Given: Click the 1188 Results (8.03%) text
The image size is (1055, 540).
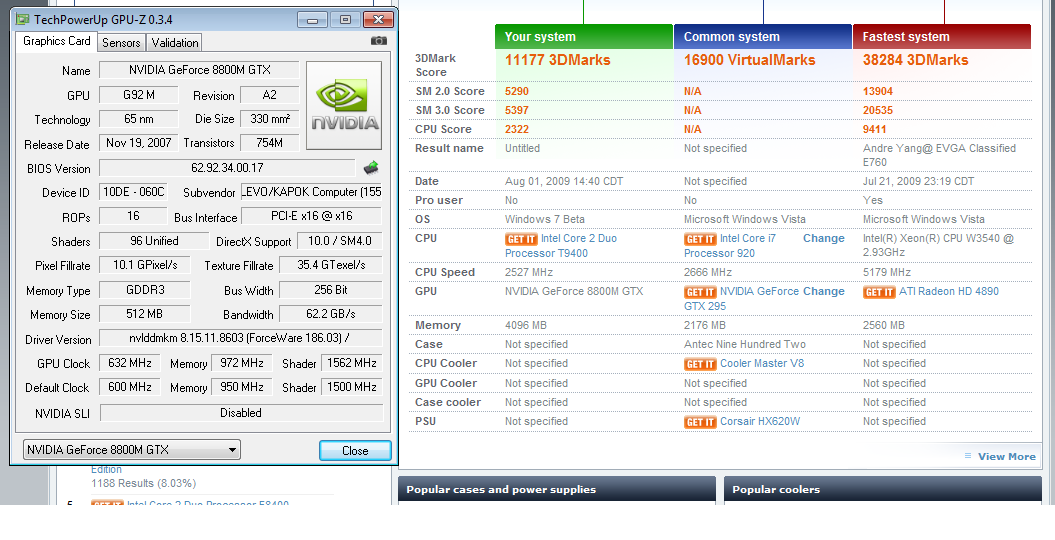Looking at the screenshot, I should [143, 484].
